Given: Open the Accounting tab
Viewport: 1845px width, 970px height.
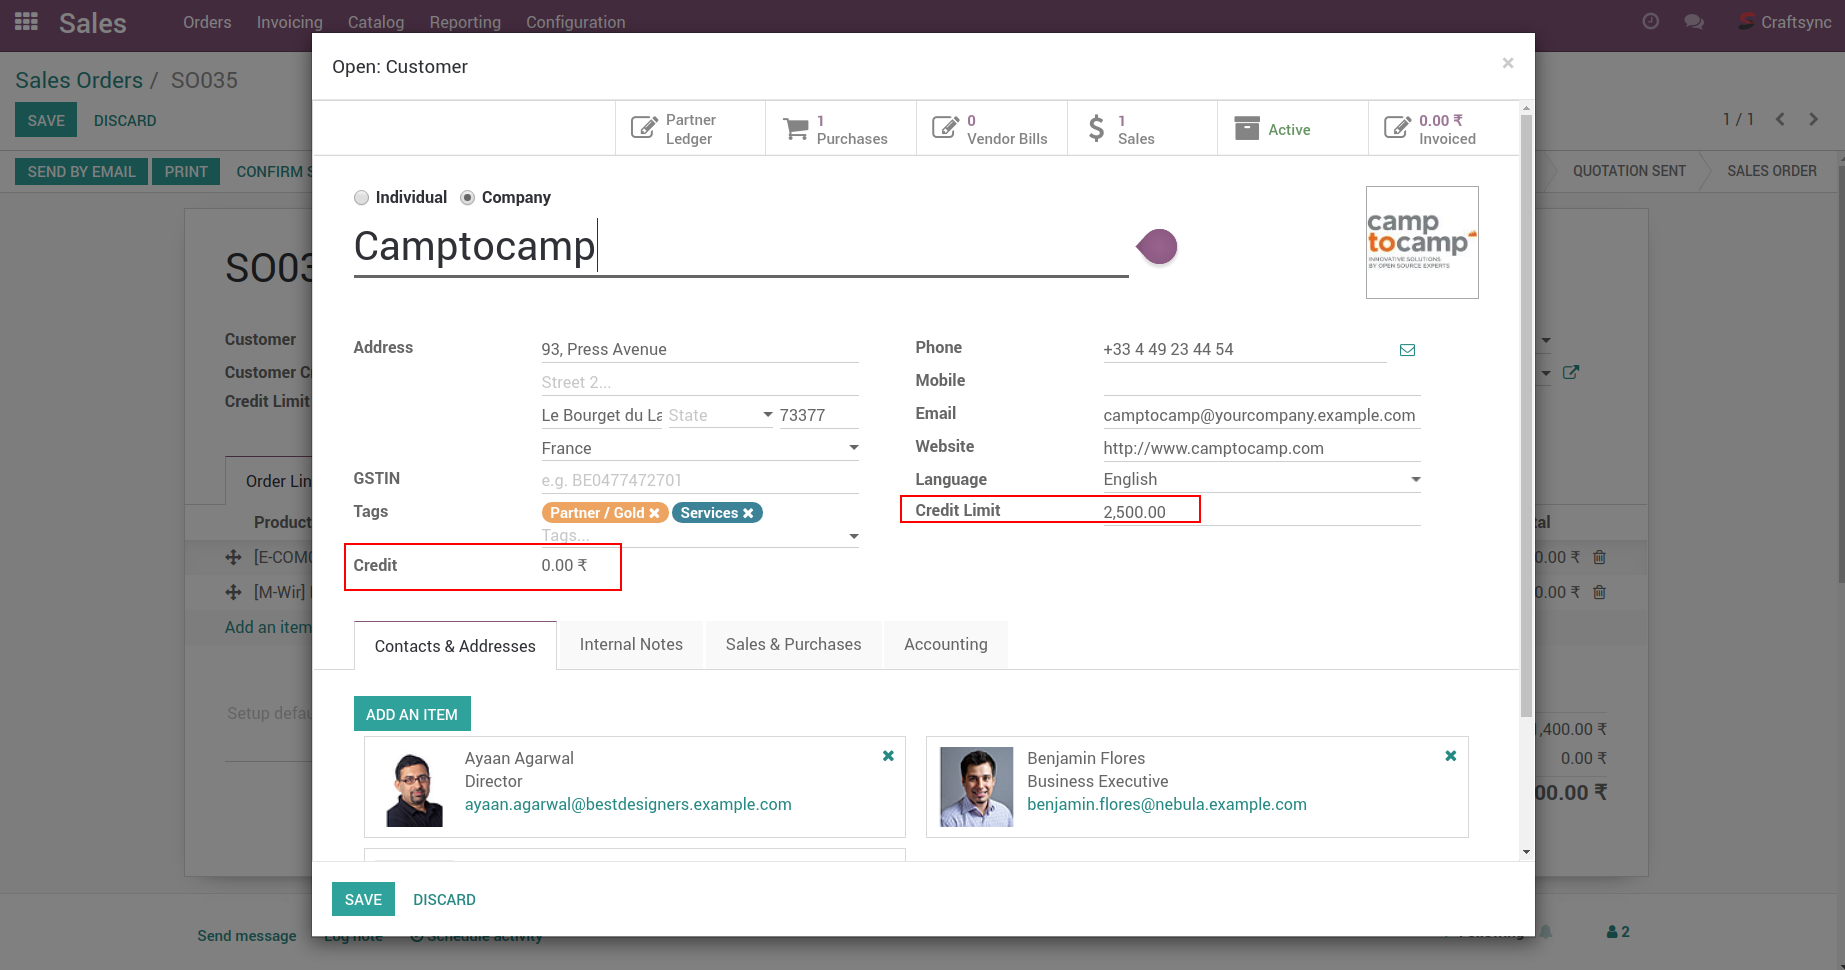Looking at the screenshot, I should [x=945, y=645].
